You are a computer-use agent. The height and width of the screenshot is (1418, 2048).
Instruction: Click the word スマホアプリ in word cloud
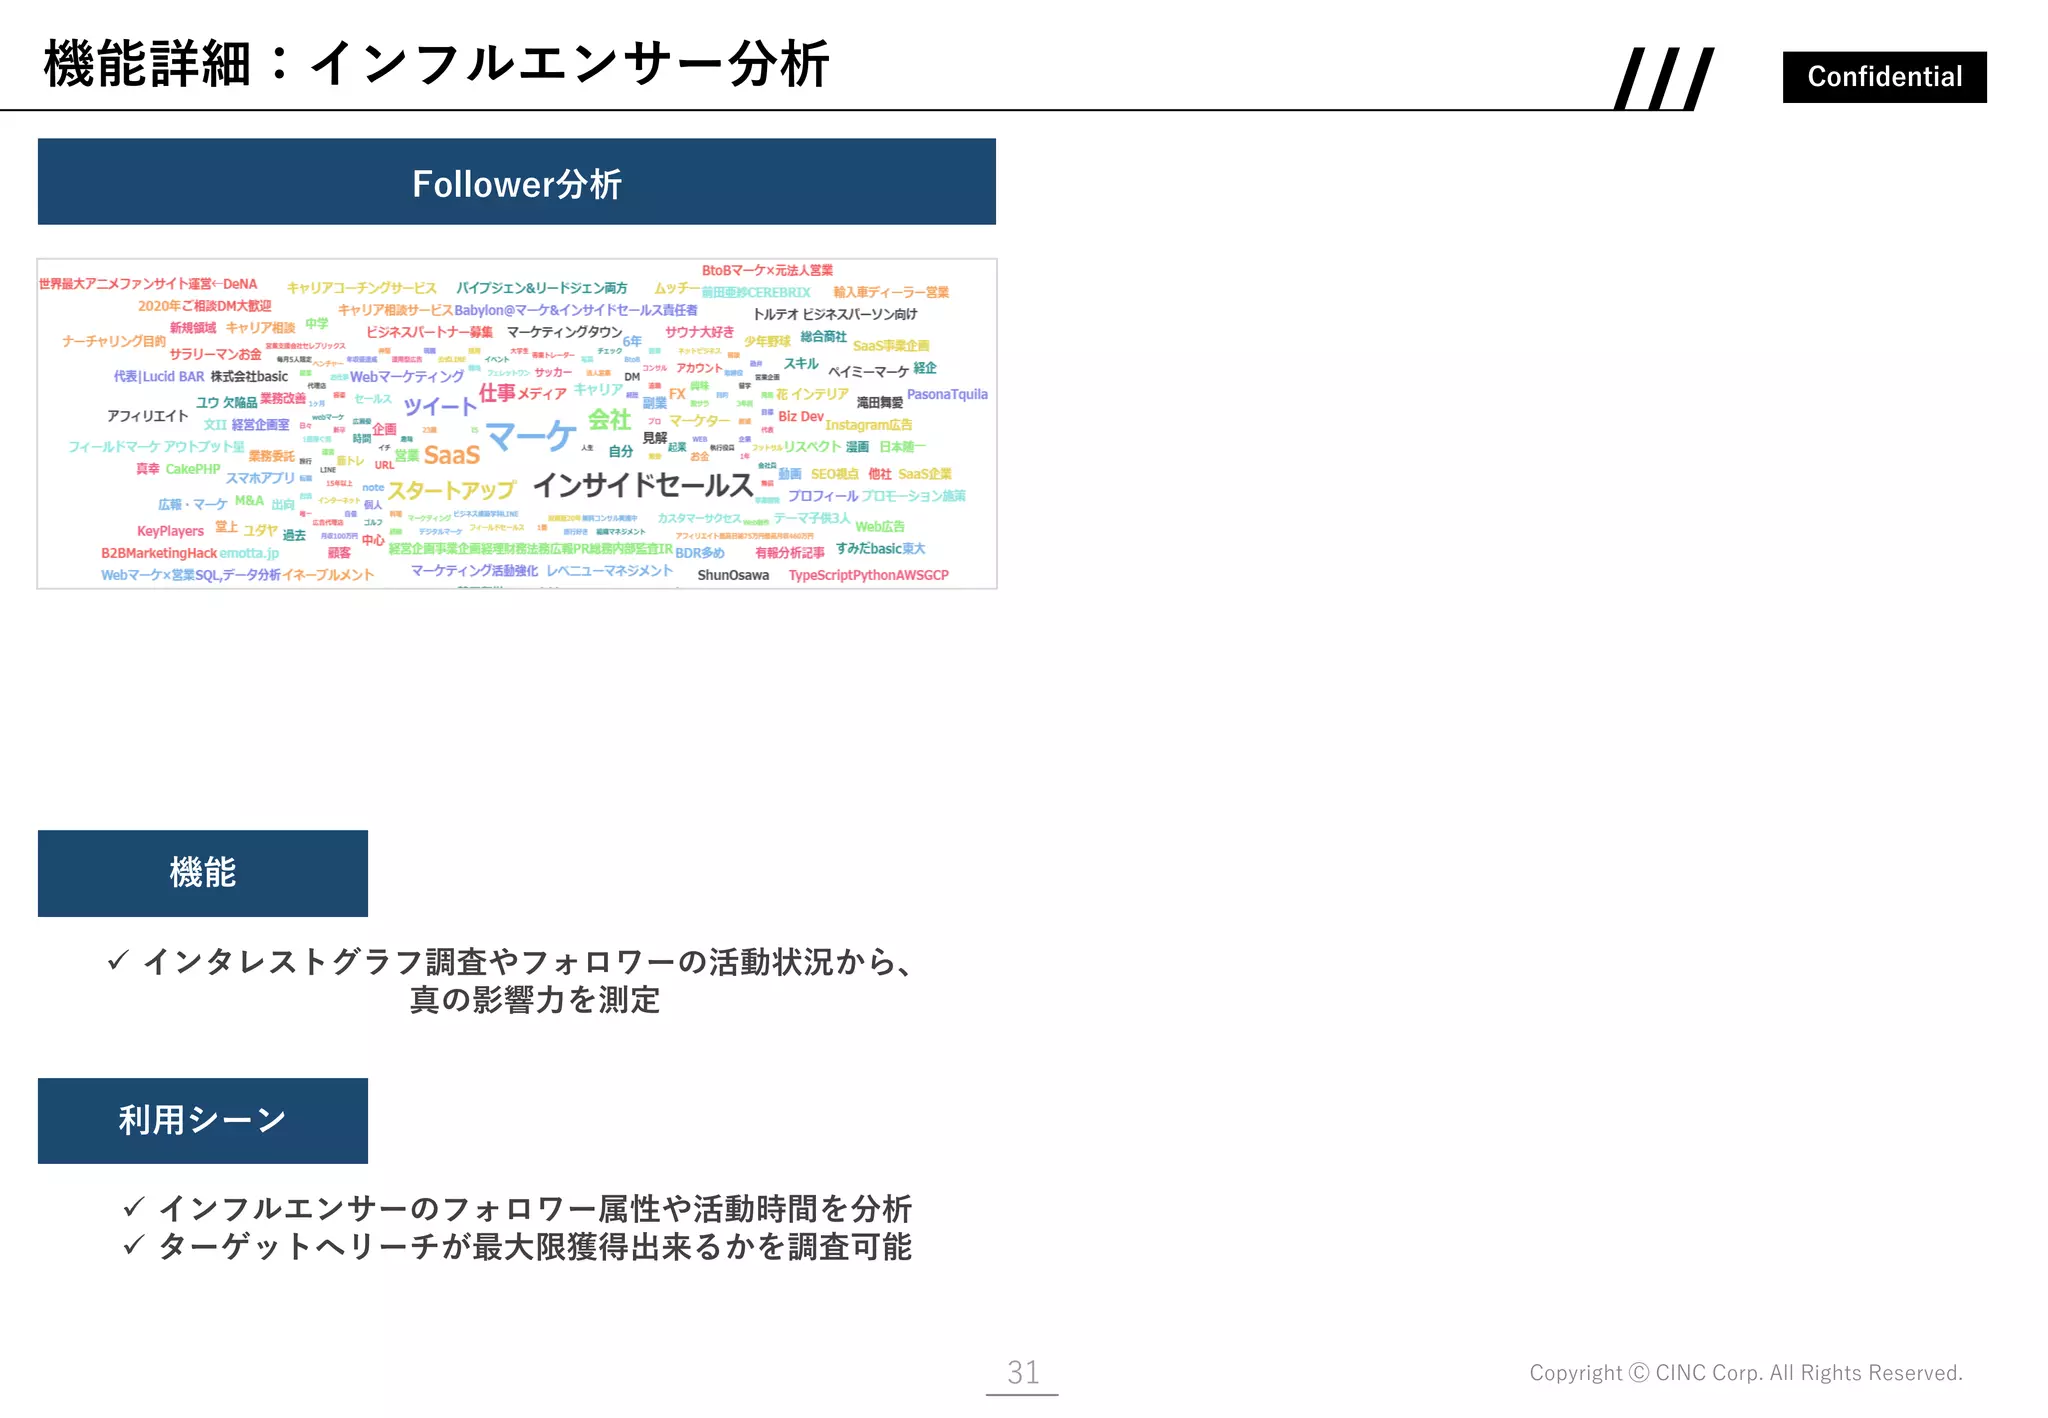point(260,478)
